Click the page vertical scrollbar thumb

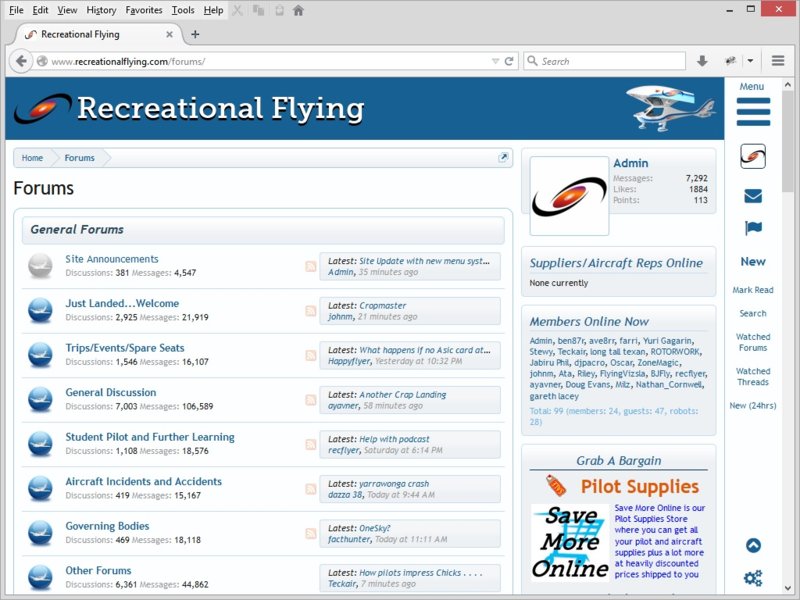point(790,141)
